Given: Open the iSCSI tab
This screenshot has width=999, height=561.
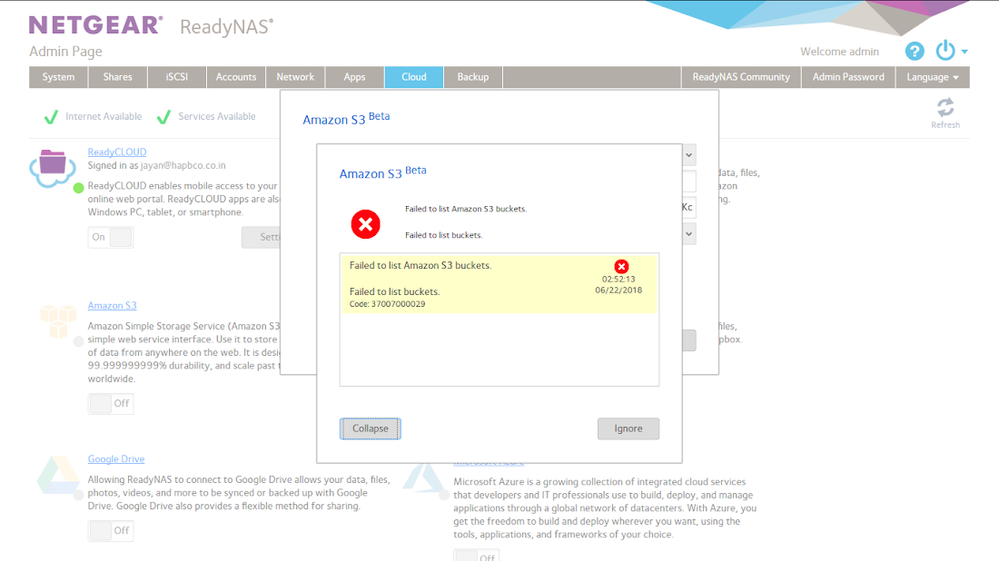Looking at the screenshot, I should (x=177, y=77).
